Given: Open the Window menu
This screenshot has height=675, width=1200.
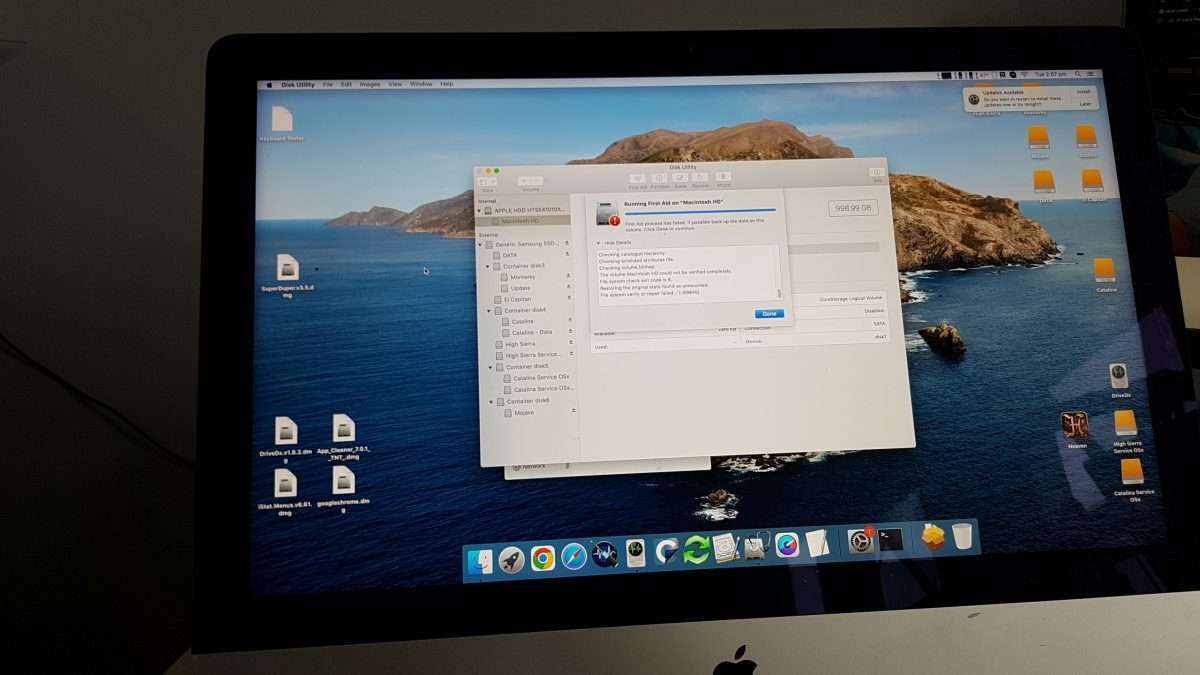Looking at the screenshot, I should [x=420, y=84].
